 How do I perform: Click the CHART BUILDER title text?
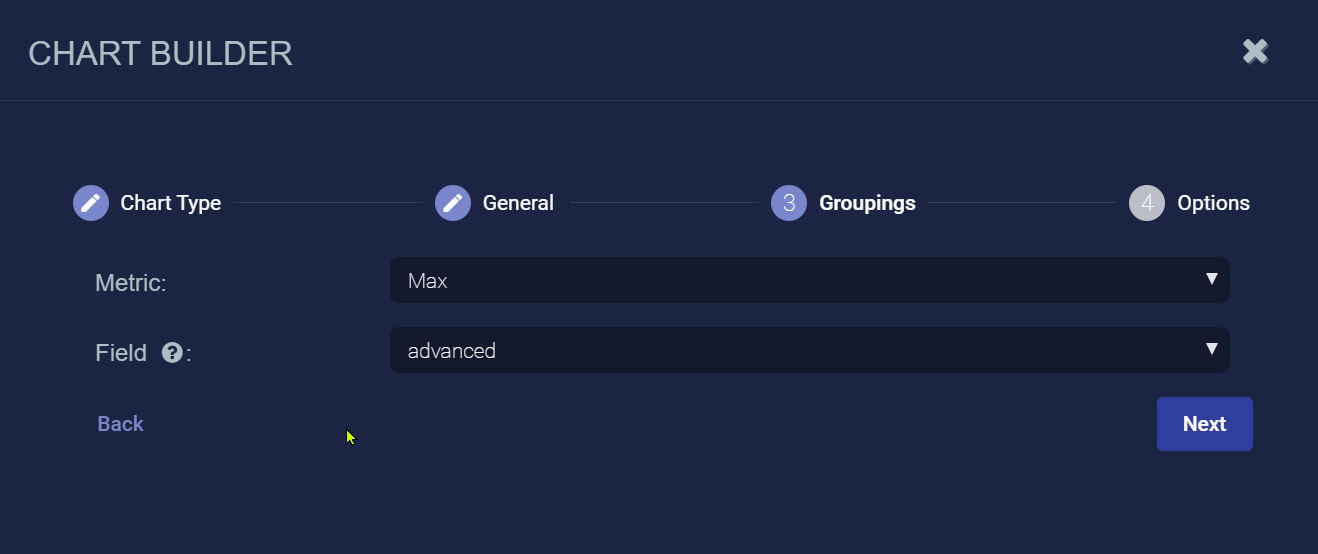[160, 53]
